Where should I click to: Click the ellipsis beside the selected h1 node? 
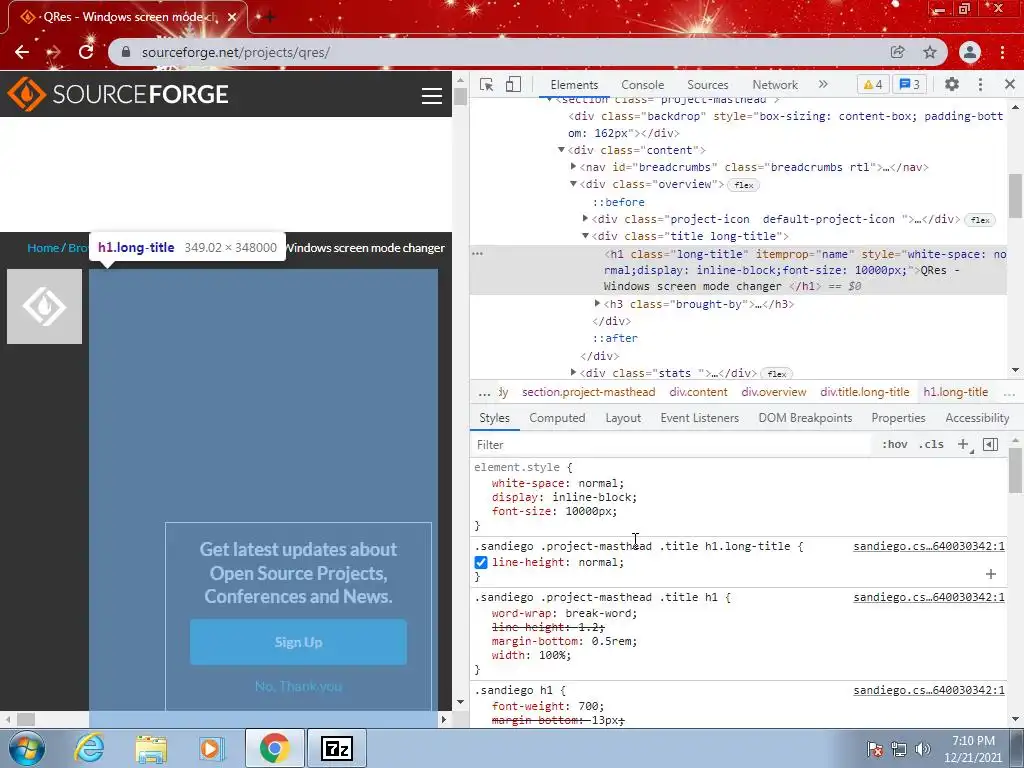(477, 253)
